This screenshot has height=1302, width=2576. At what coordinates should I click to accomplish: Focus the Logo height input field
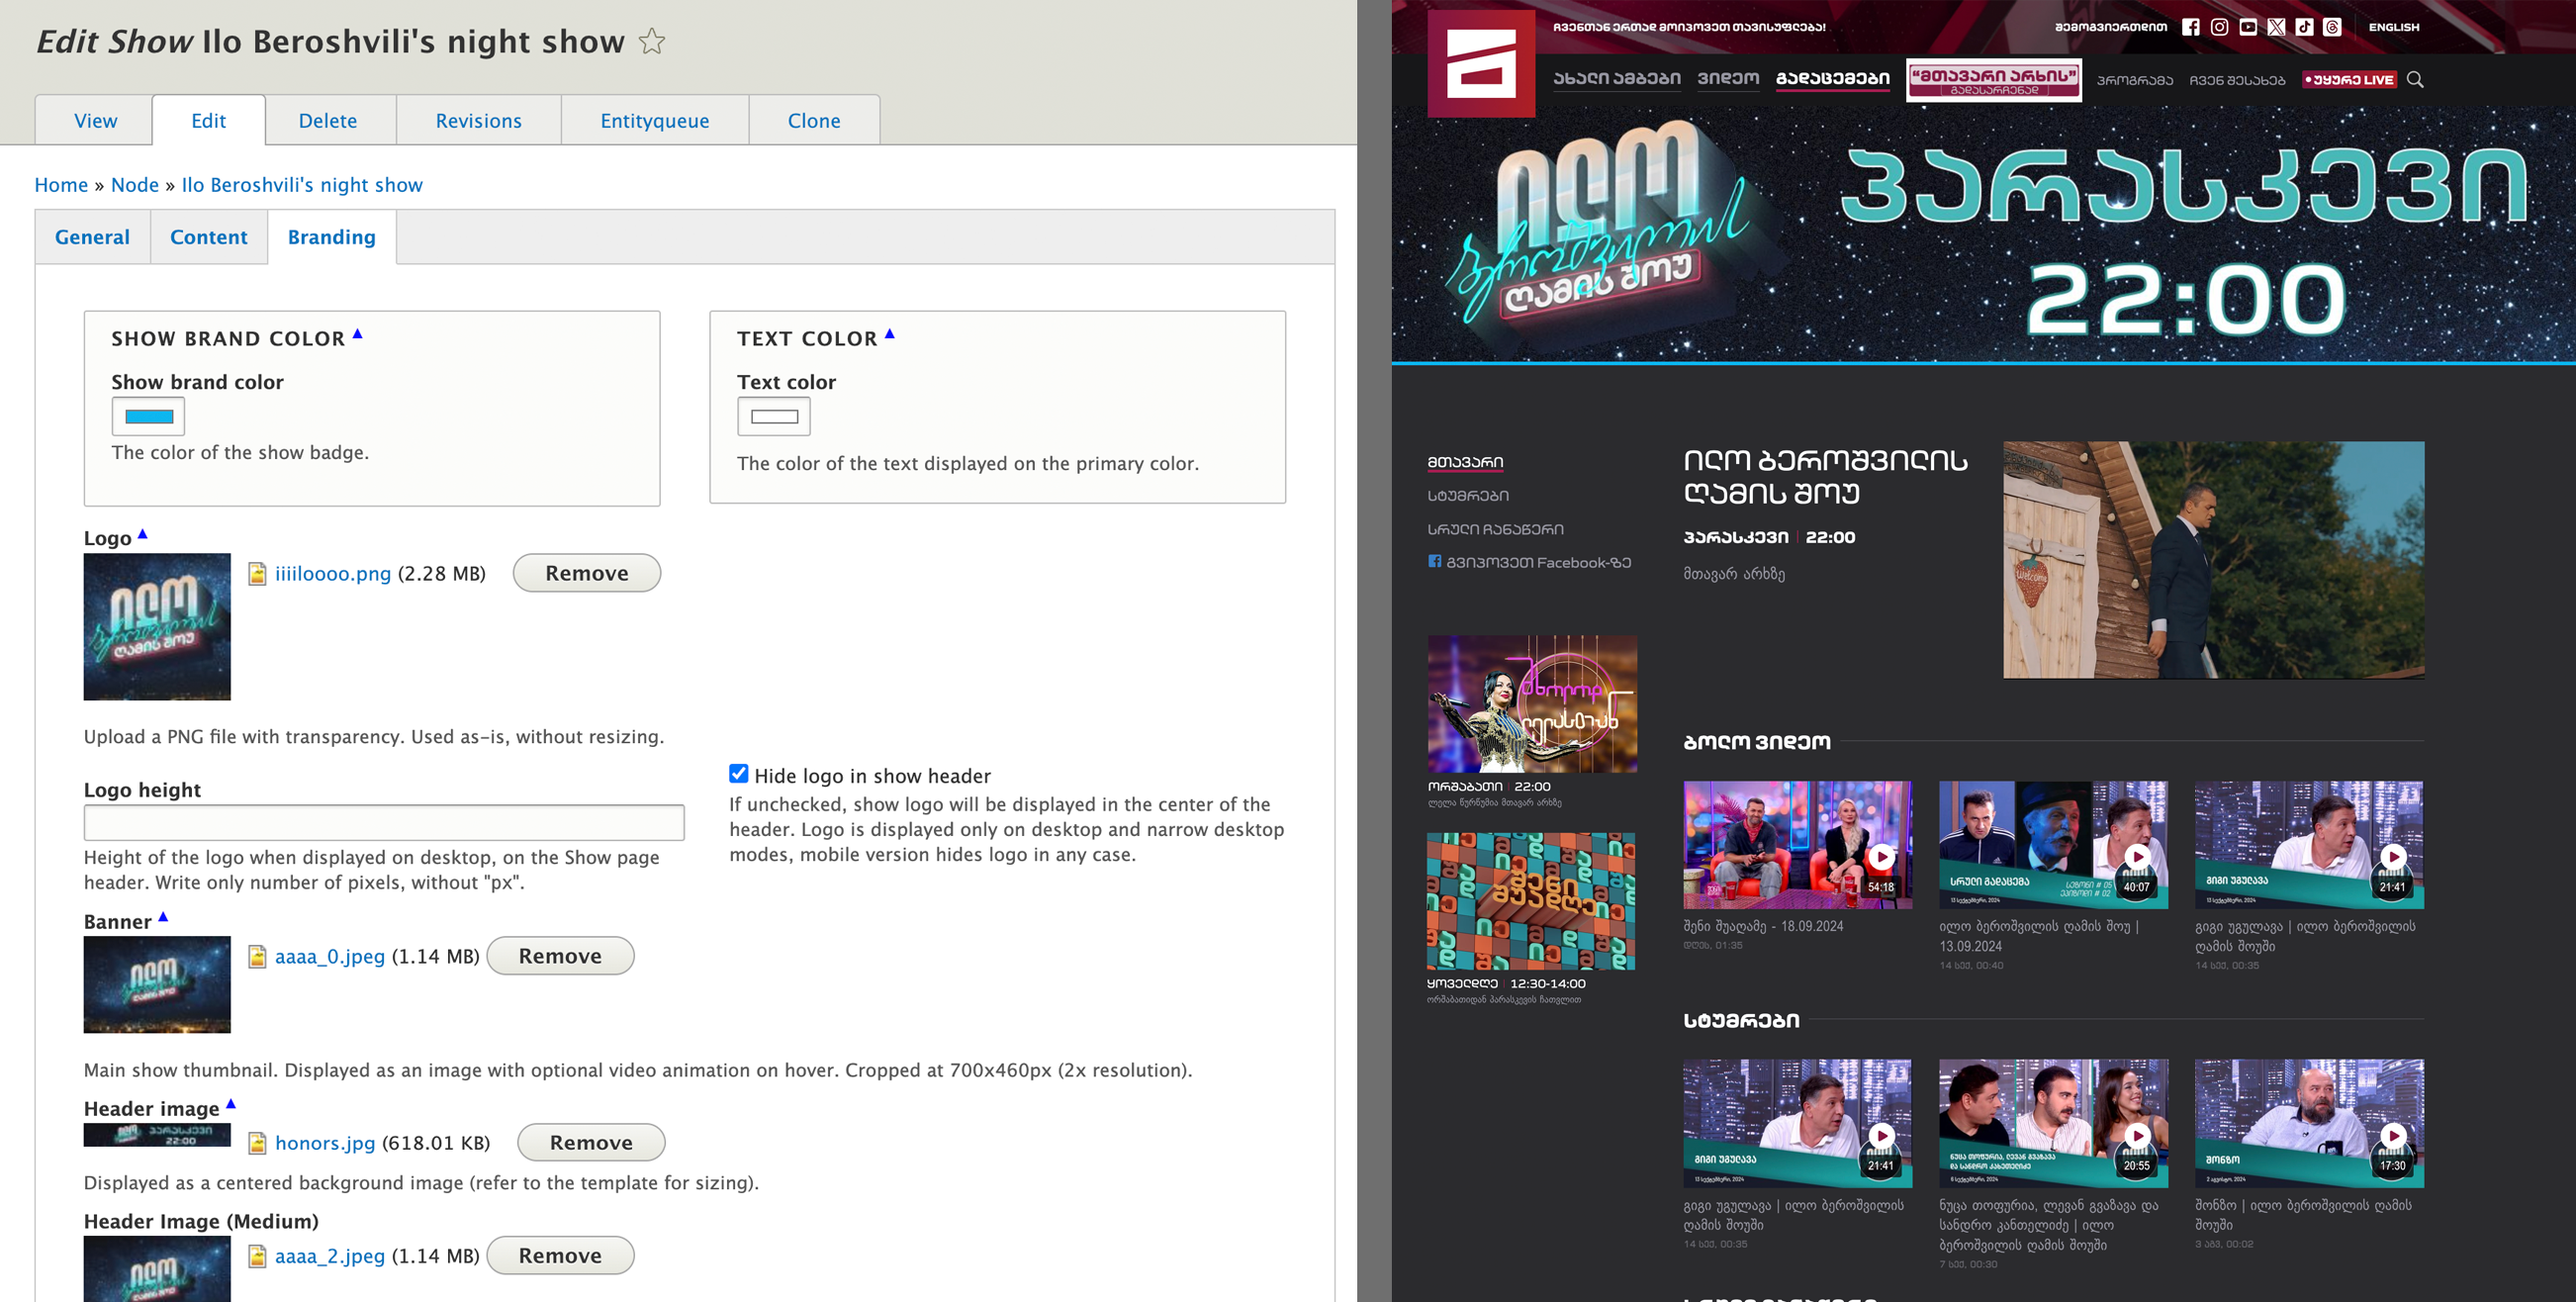click(384, 822)
